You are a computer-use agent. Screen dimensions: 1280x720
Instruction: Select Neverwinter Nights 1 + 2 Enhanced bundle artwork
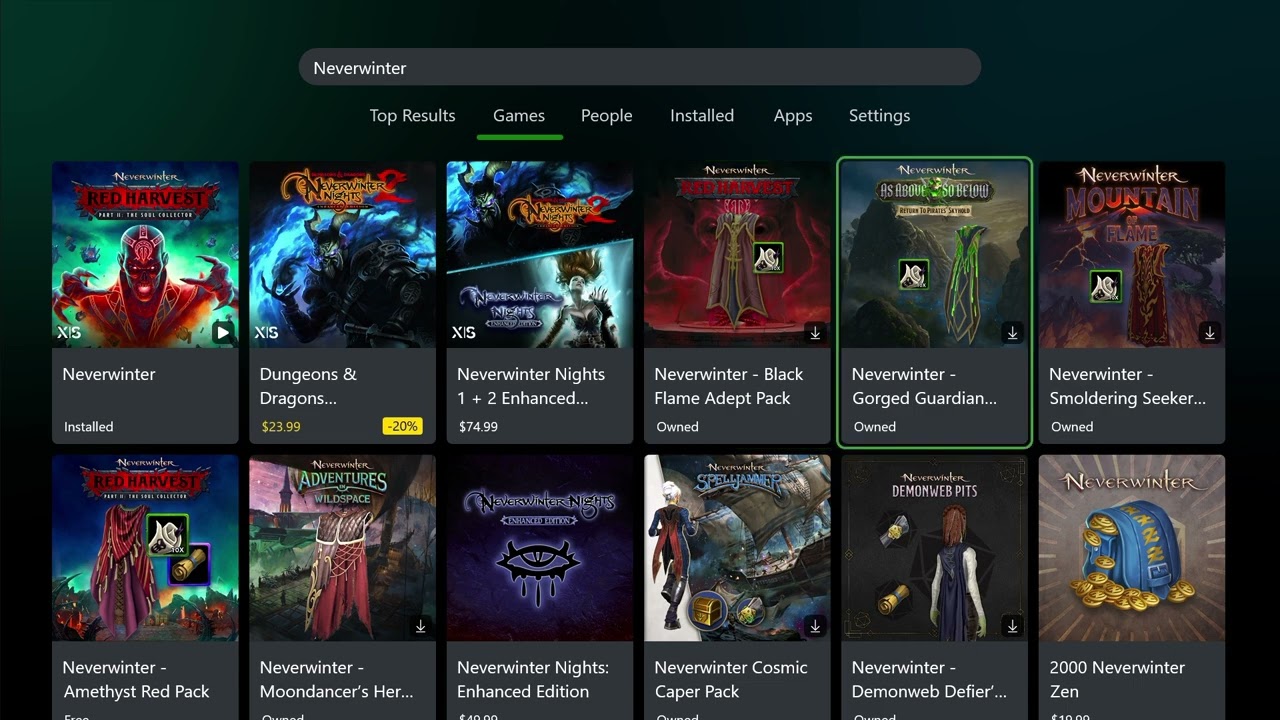coord(540,255)
